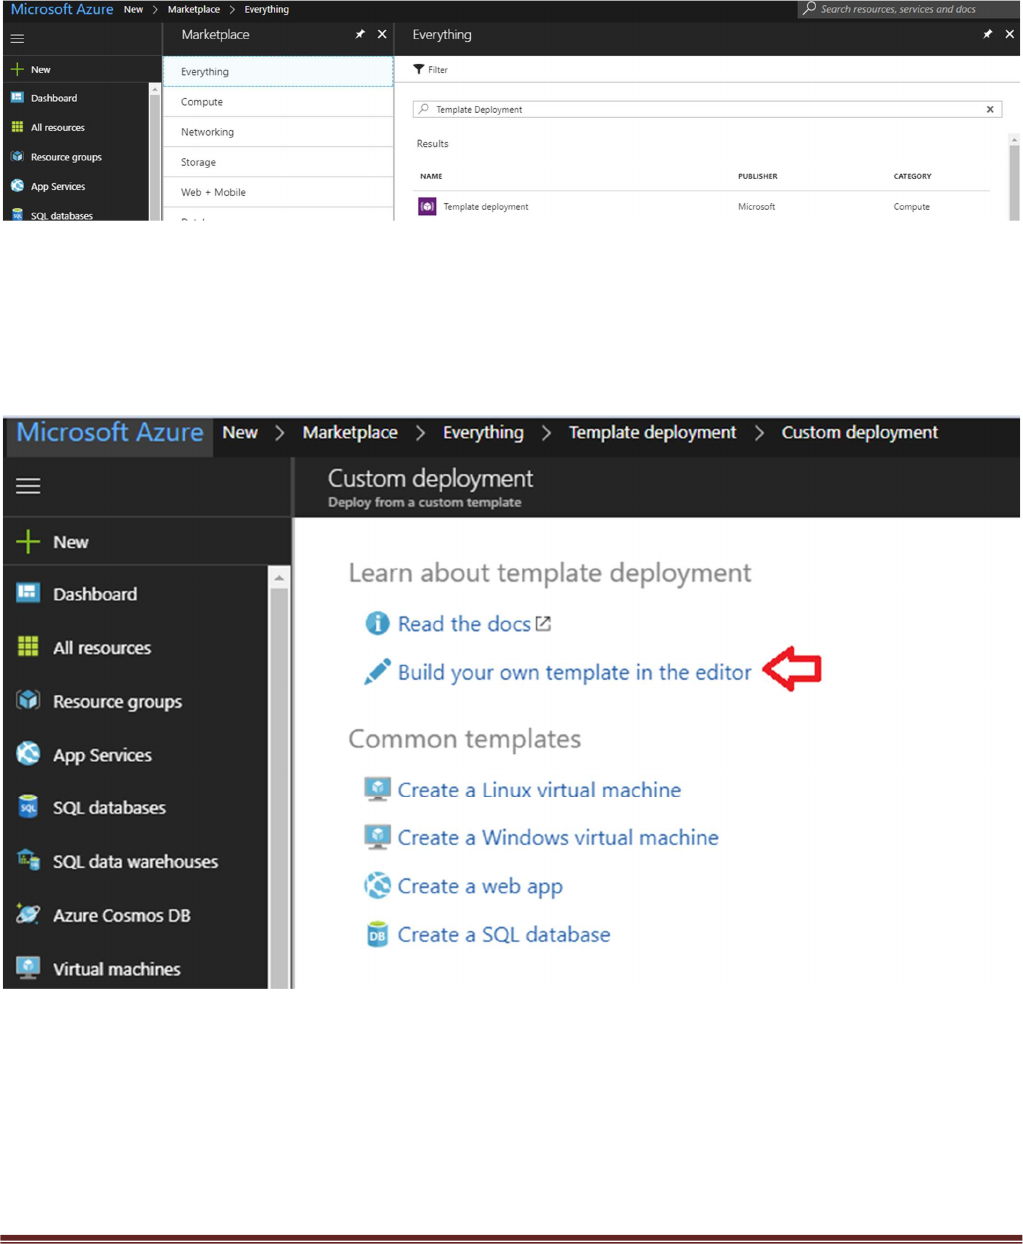
Task: Click Create a Linux virtual machine
Action: [539, 790]
